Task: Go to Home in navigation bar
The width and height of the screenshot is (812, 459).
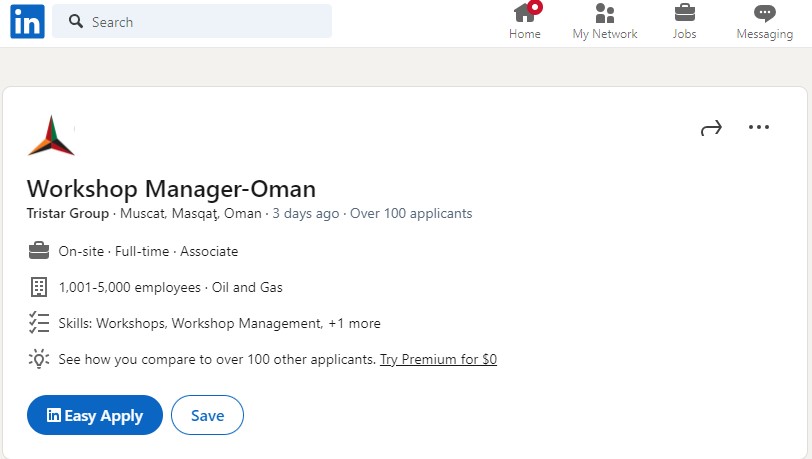Action: click(525, 21)
